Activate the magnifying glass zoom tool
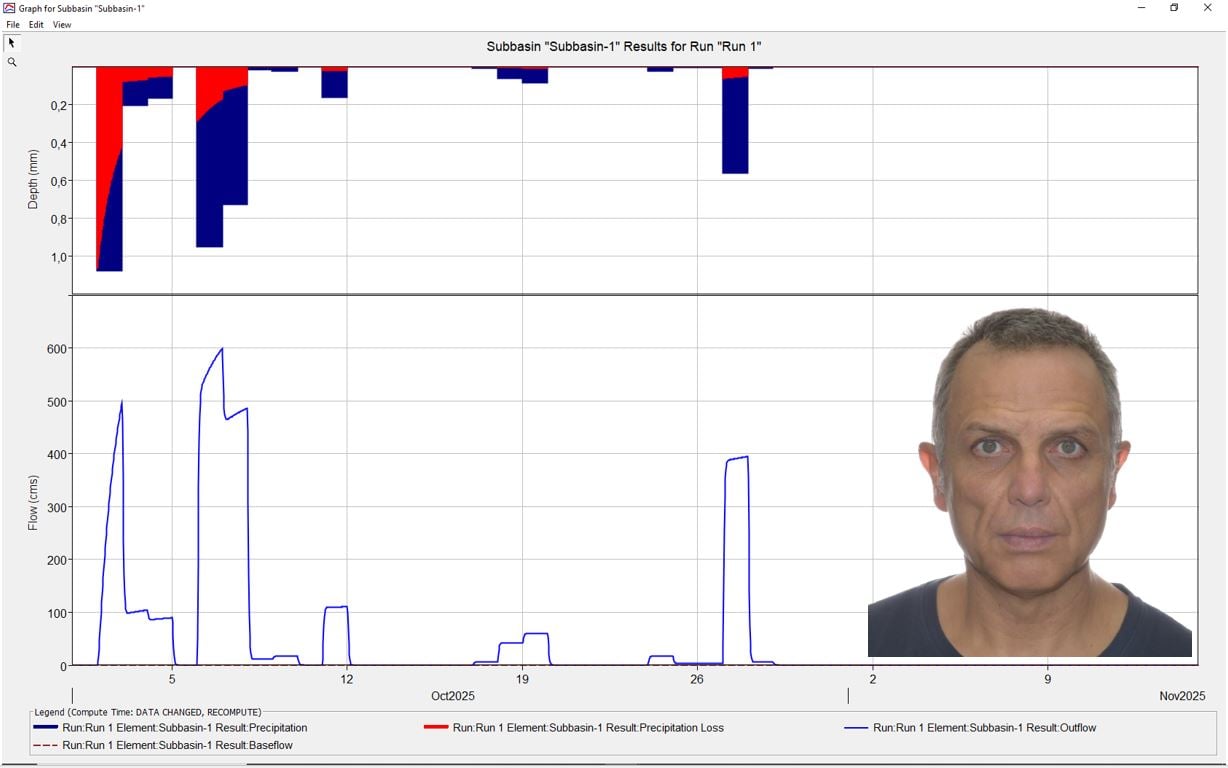This screenshot has width=1228, height=768. (12, 62)
